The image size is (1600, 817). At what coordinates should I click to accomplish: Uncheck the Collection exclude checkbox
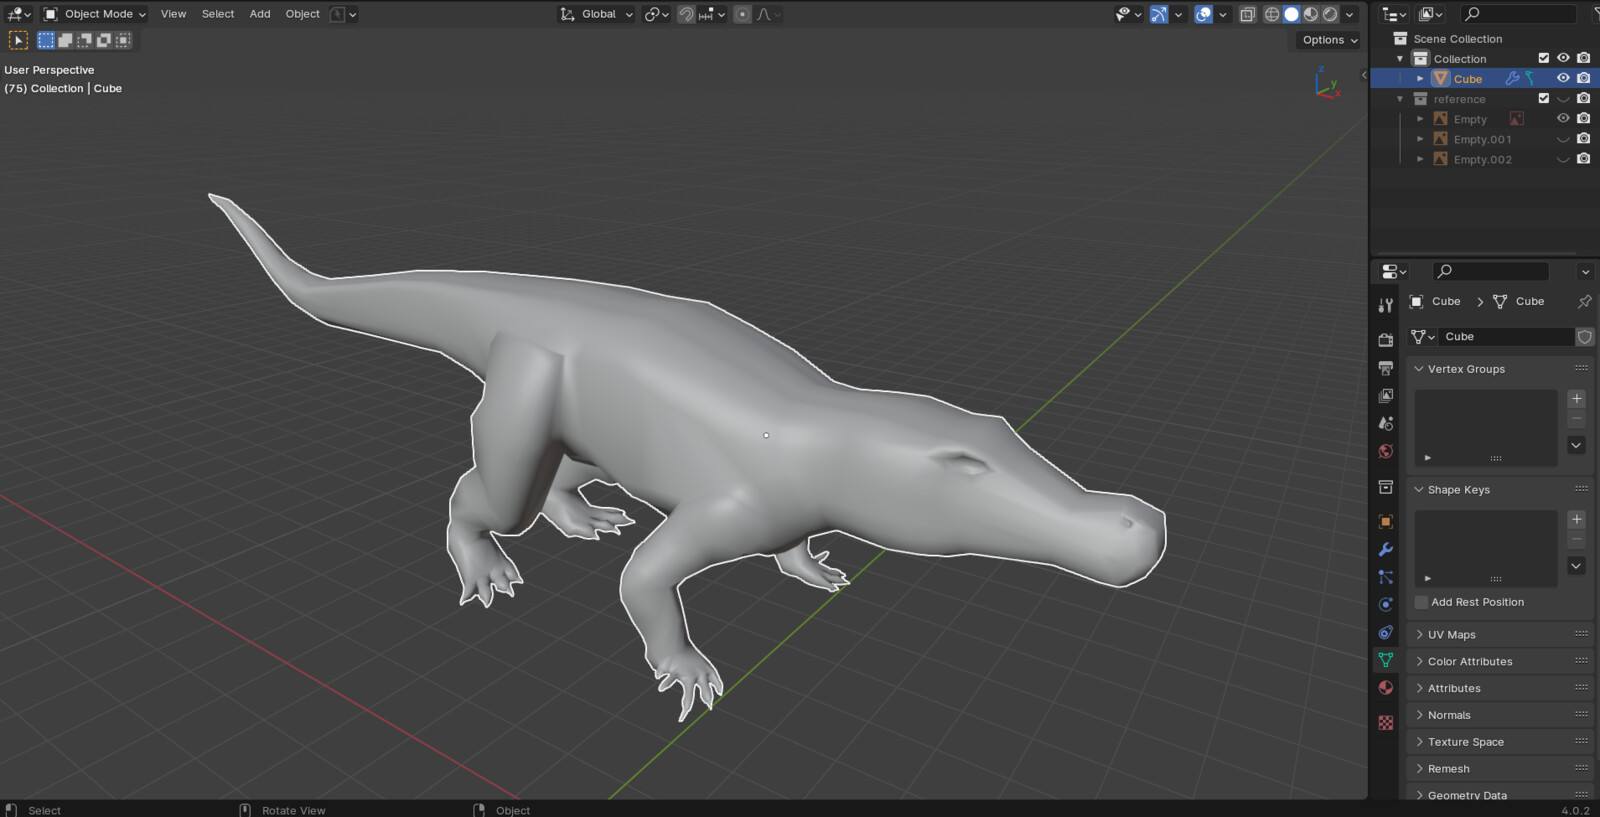coord(1543,58)
